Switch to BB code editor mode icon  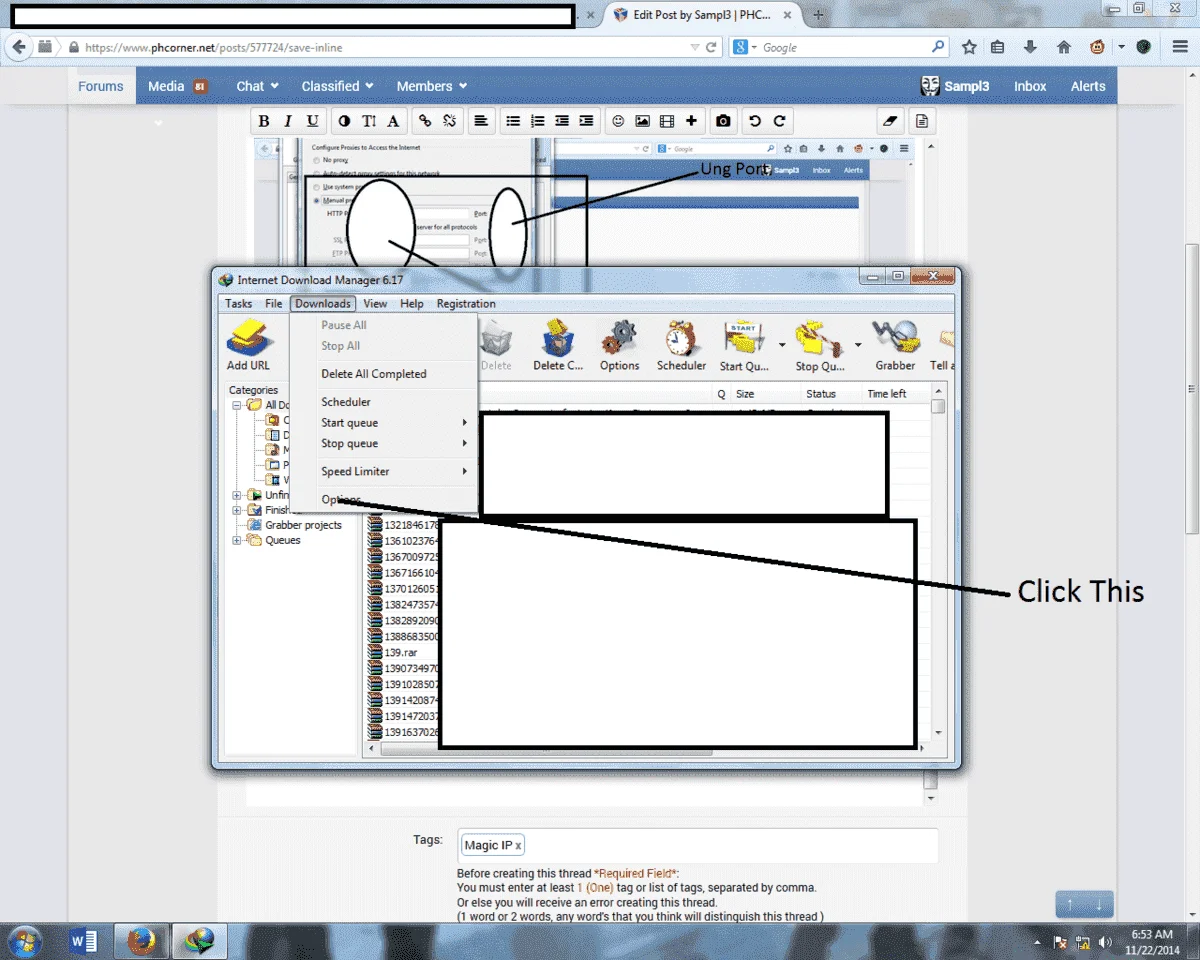[x=922, y=121]
